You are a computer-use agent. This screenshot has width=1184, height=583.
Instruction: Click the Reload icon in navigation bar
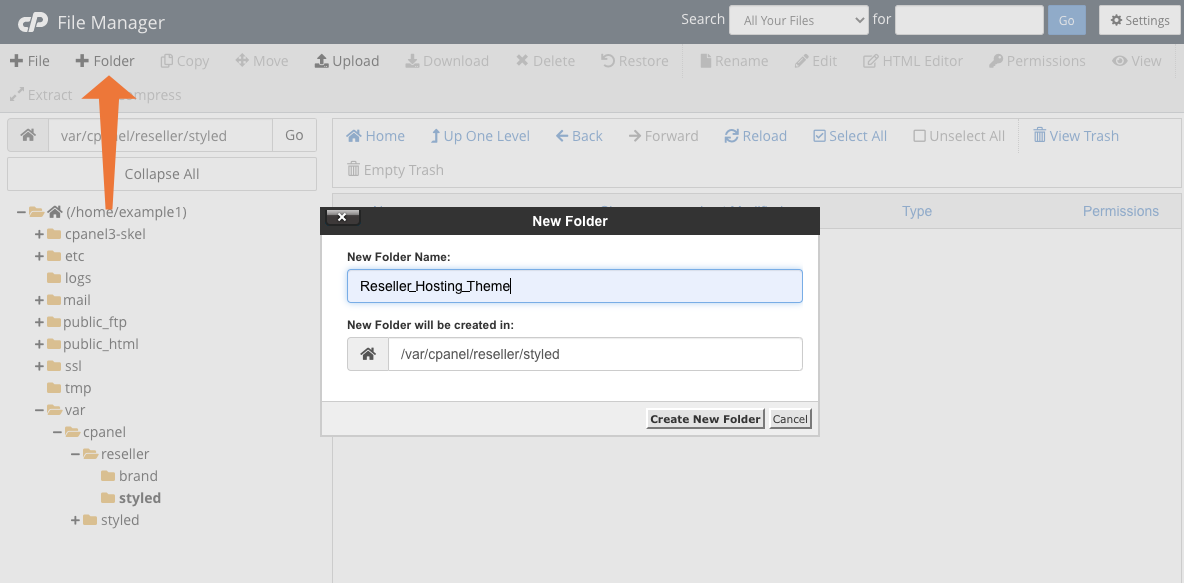click(732, 136)
